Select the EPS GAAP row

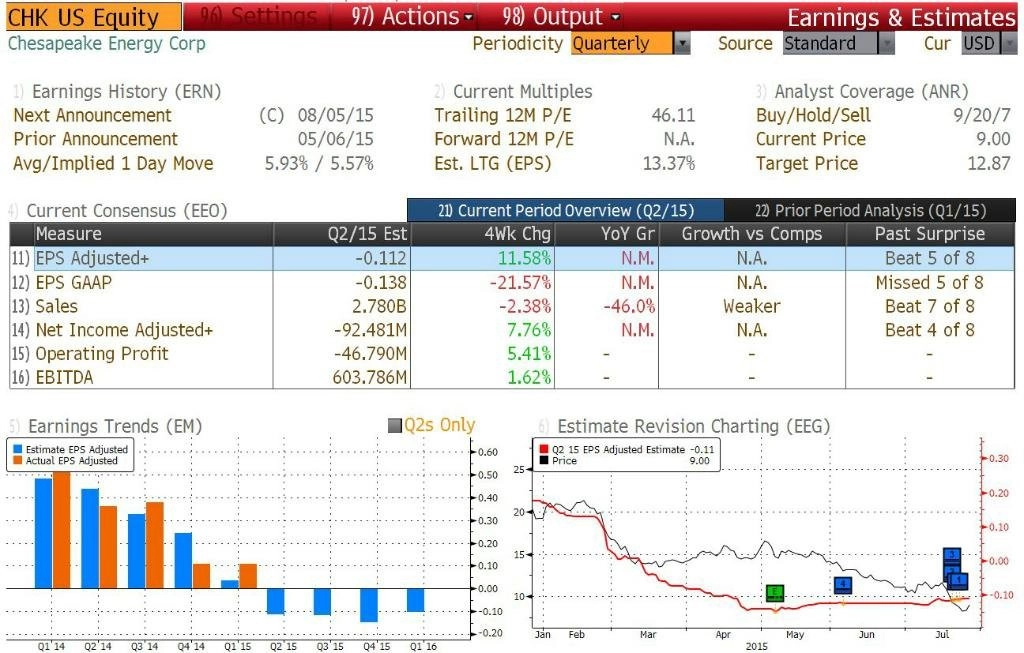512,283
